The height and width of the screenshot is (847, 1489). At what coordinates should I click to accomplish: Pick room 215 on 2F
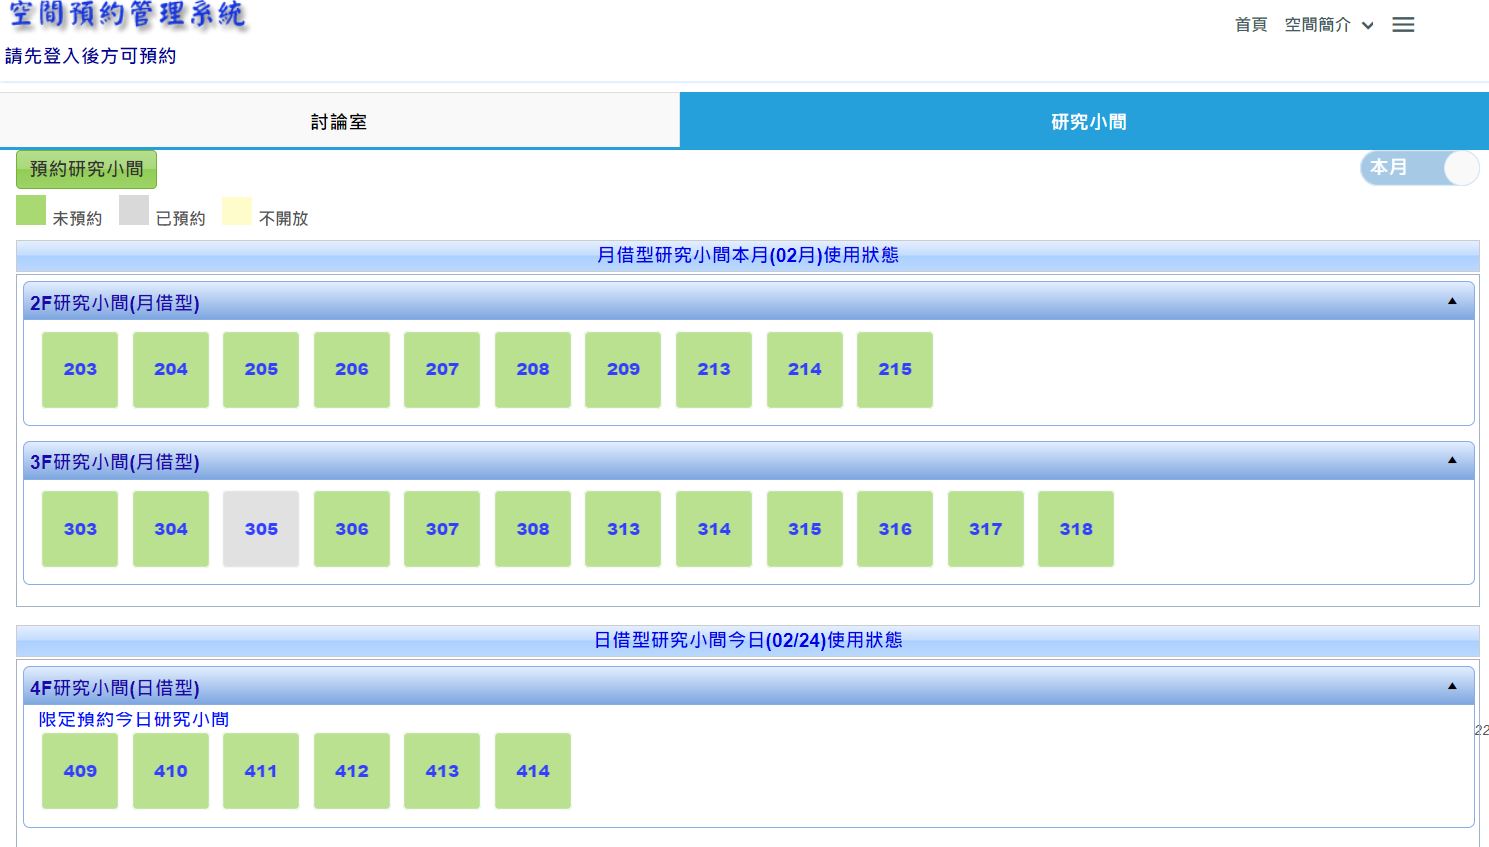click(x=895, y=370)
